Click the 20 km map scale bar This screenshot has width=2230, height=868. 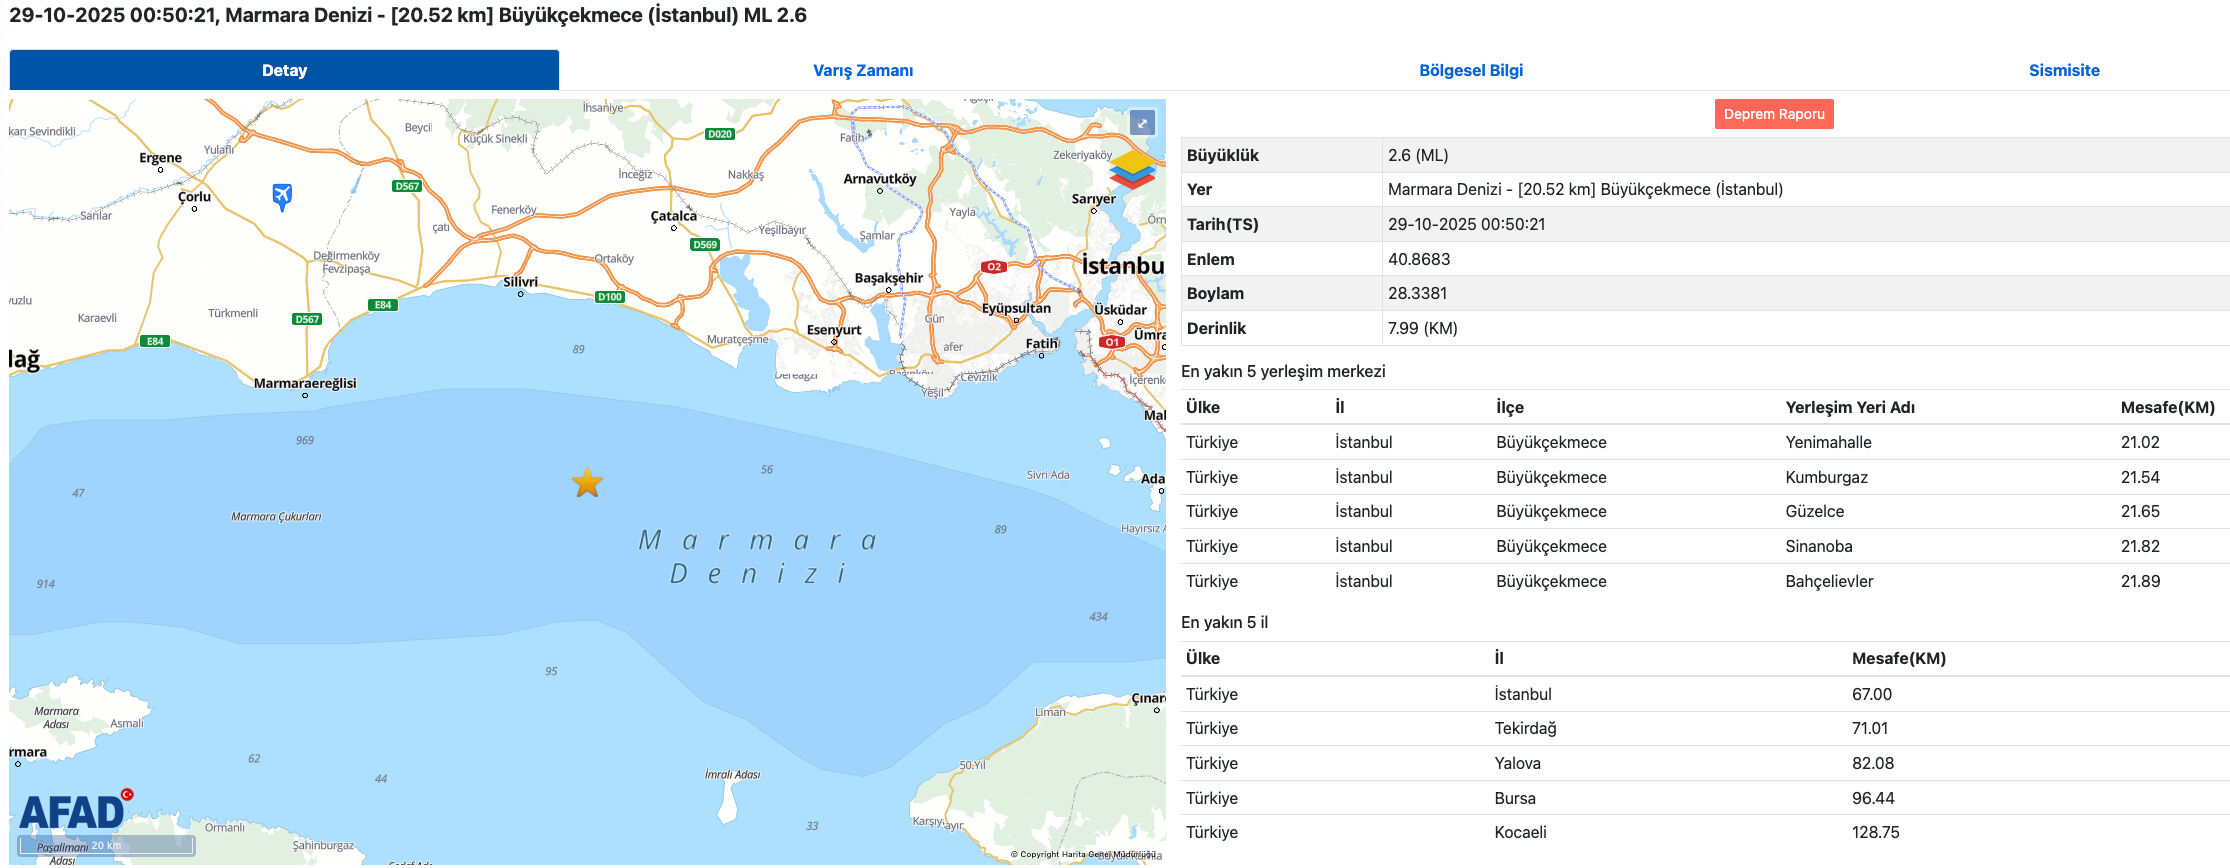click(106, 846)
